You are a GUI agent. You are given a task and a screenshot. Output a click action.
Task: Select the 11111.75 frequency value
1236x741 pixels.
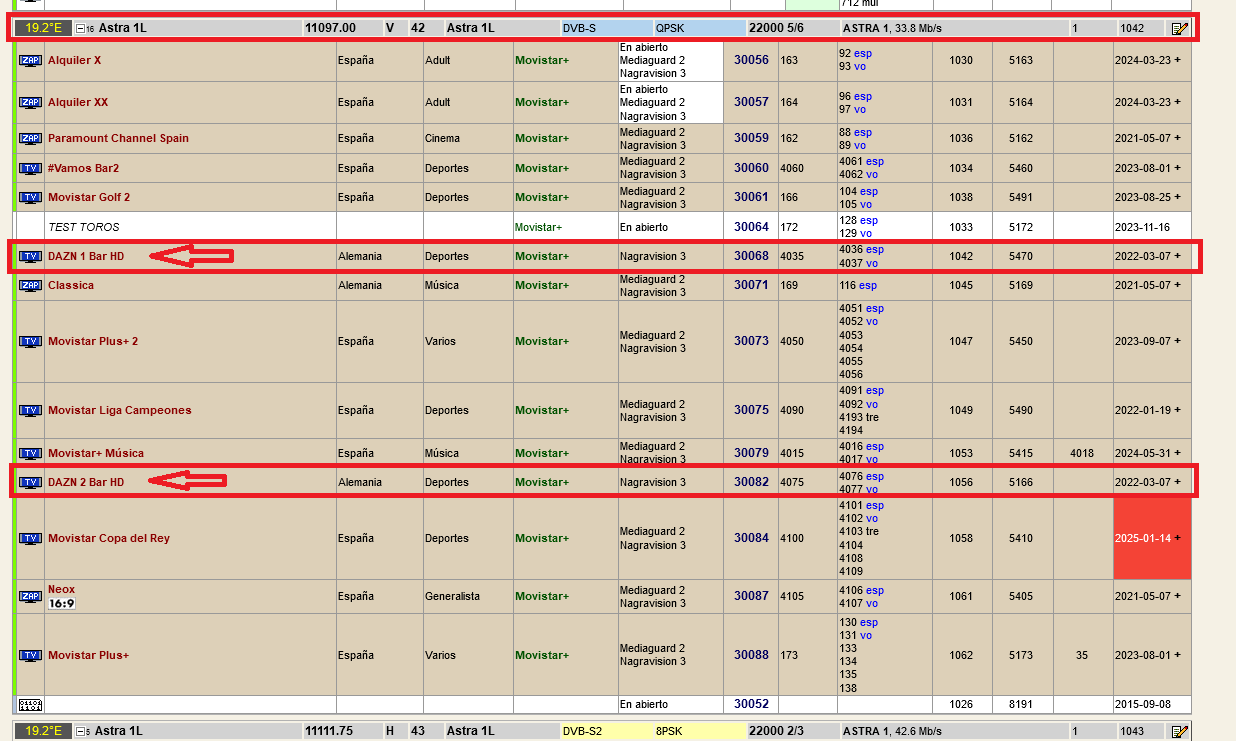tap(330, 731)
